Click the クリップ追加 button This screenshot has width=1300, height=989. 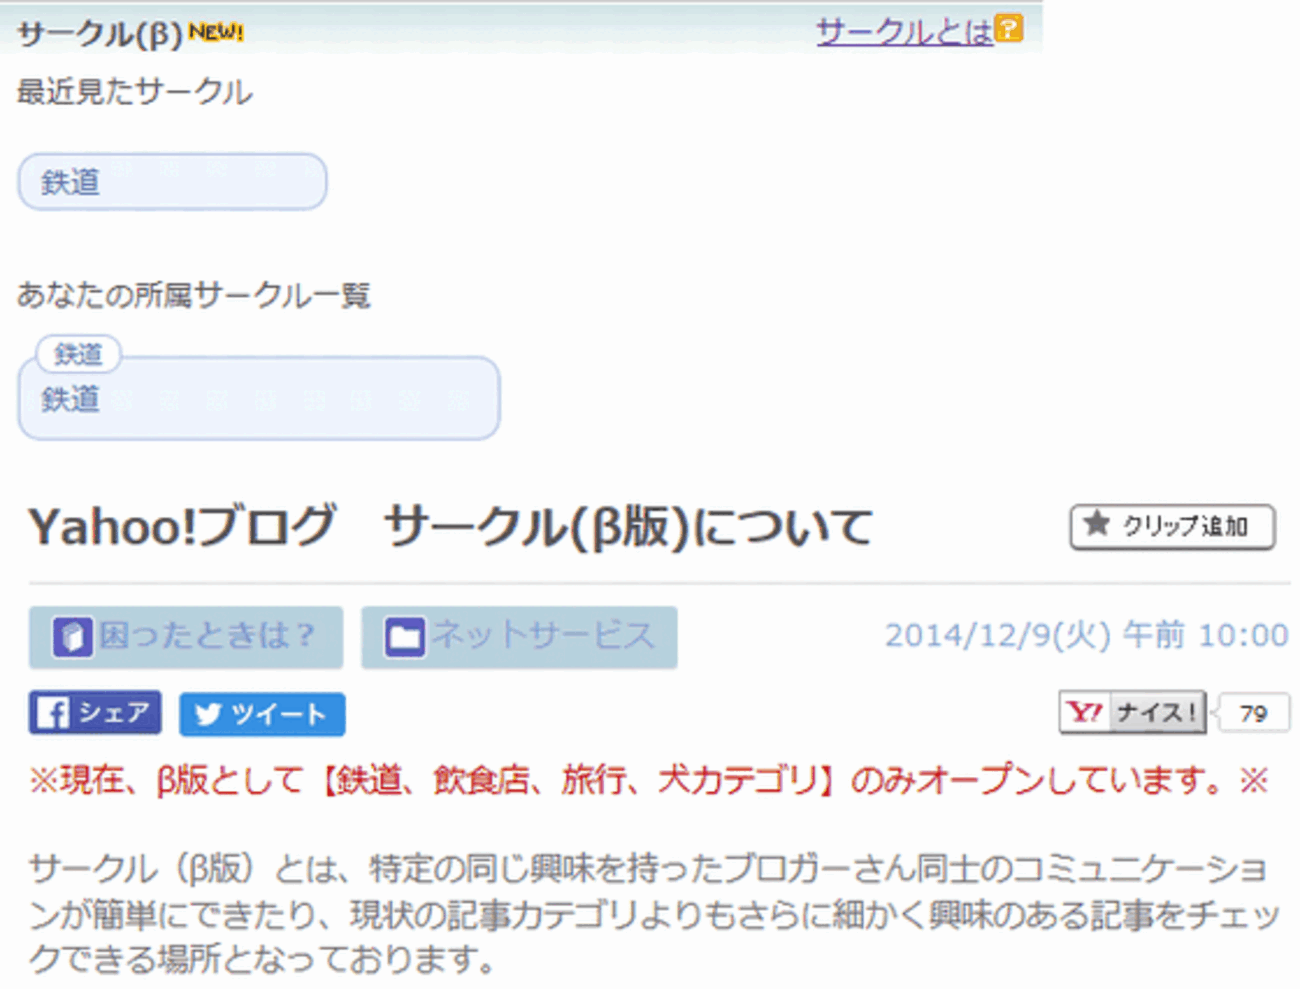1173,526
